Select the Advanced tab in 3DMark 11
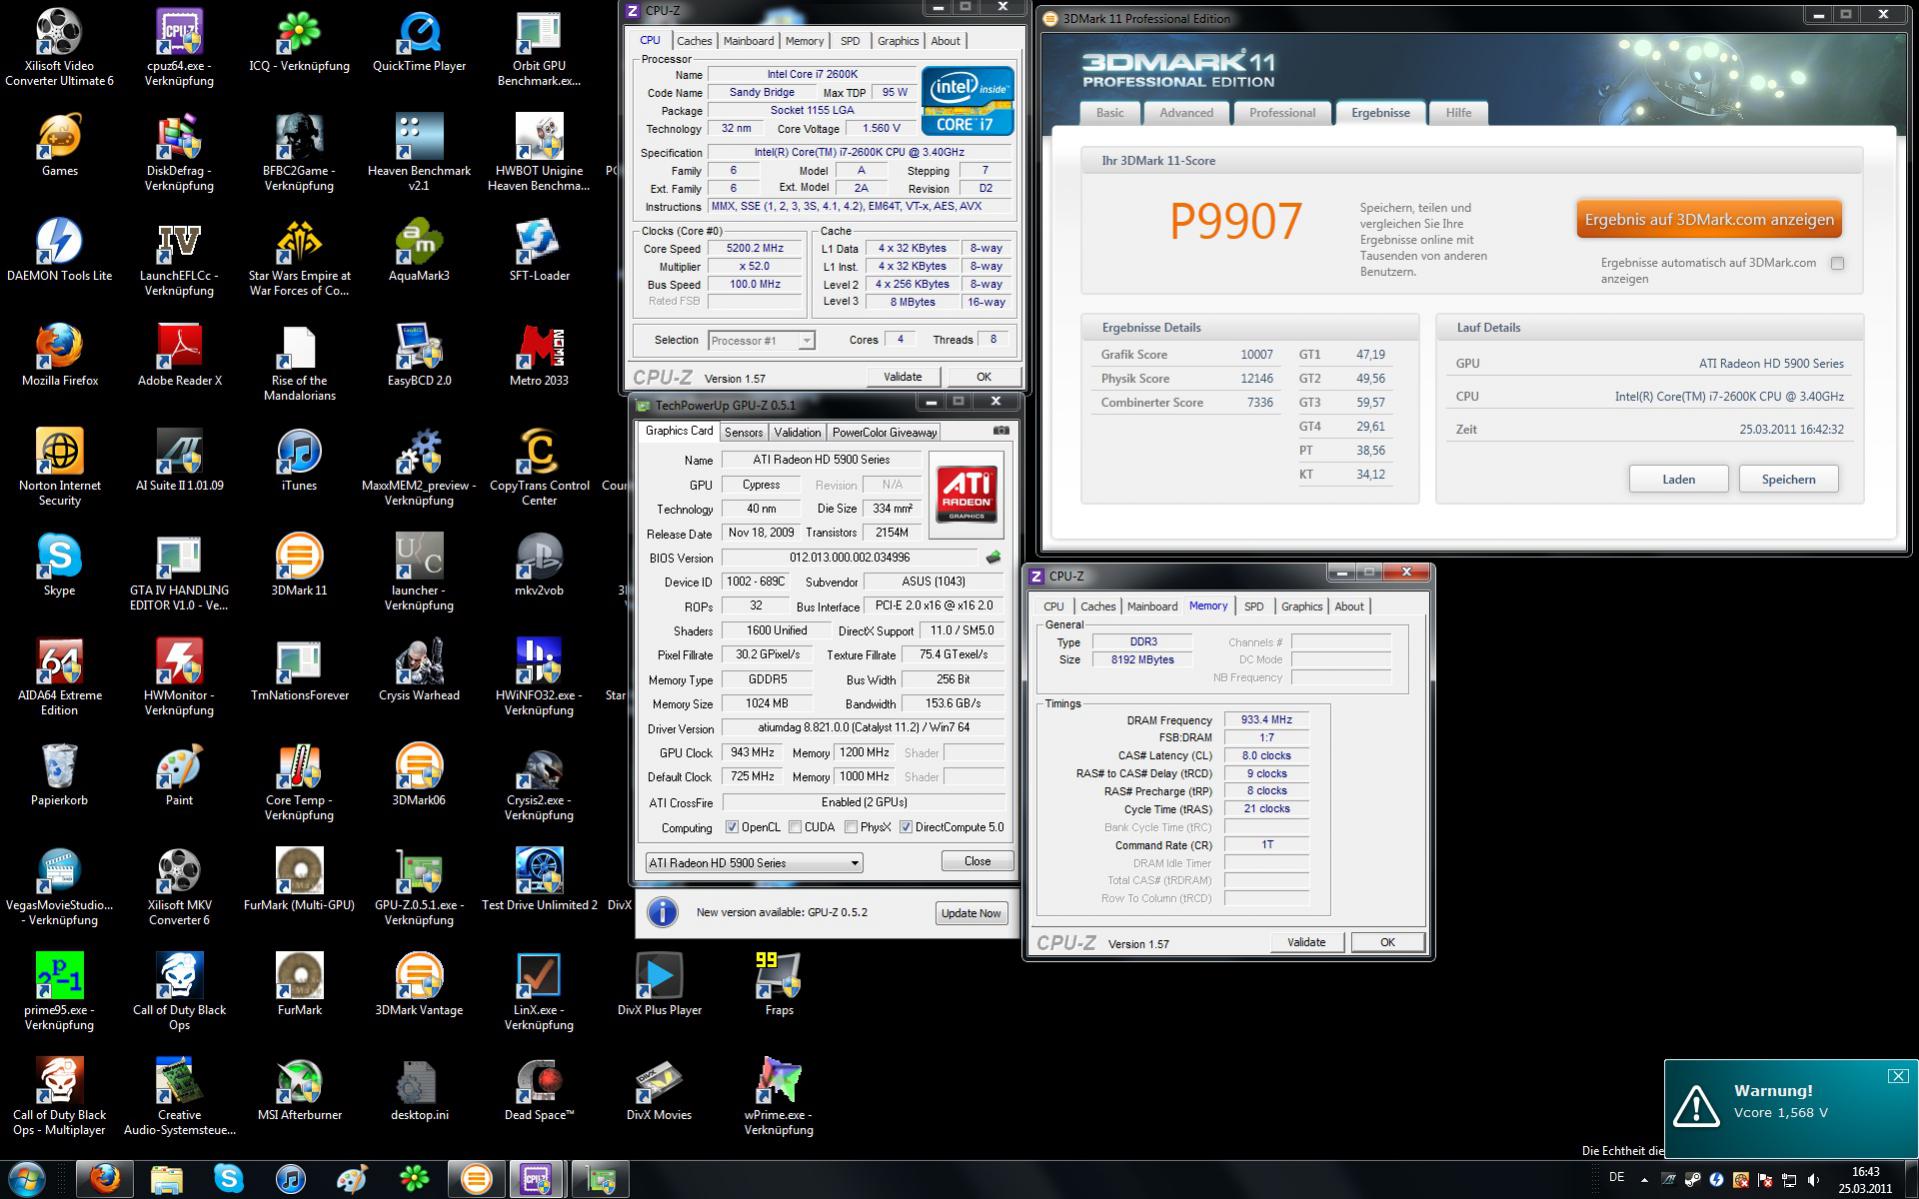Viewport: 1919px width, 1199px height. [x=1186, y=113]
